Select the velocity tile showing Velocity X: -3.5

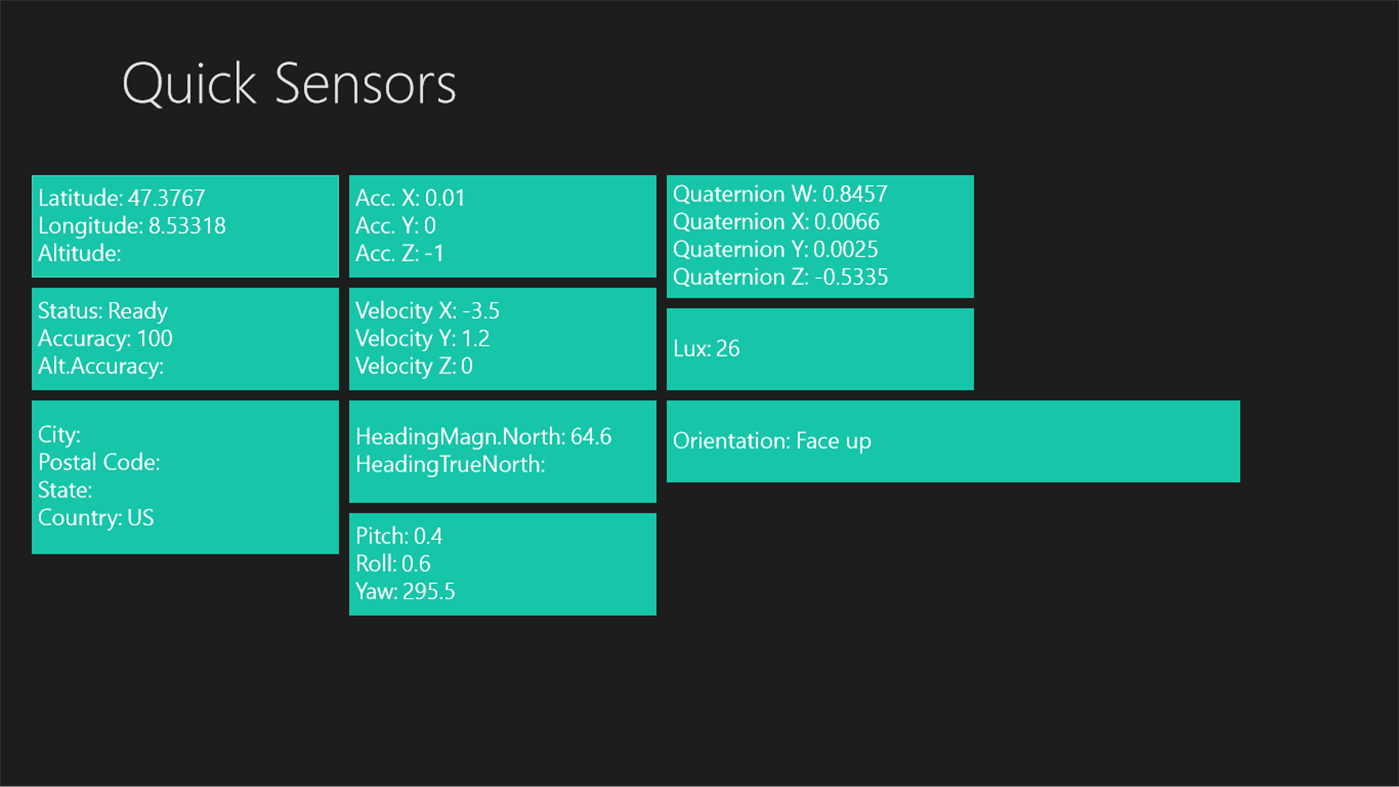click(x=502, y=338)
